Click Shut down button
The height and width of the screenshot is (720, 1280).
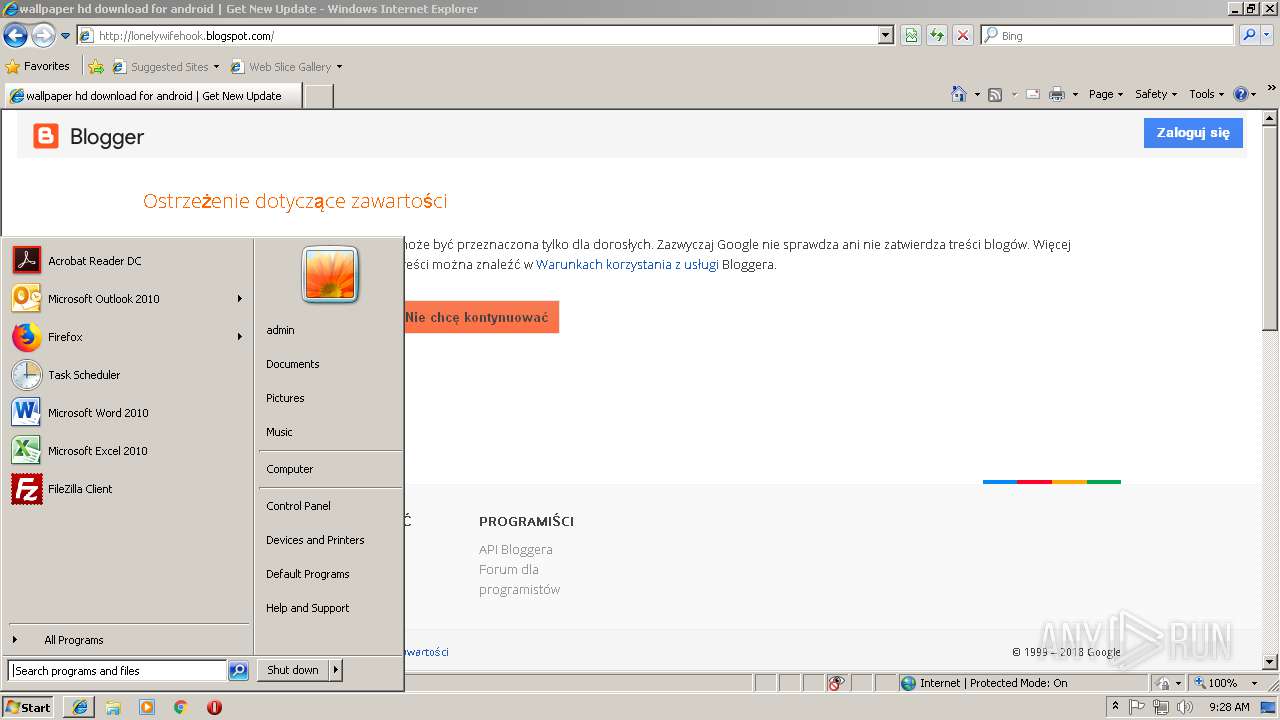[x=293, y=670]
